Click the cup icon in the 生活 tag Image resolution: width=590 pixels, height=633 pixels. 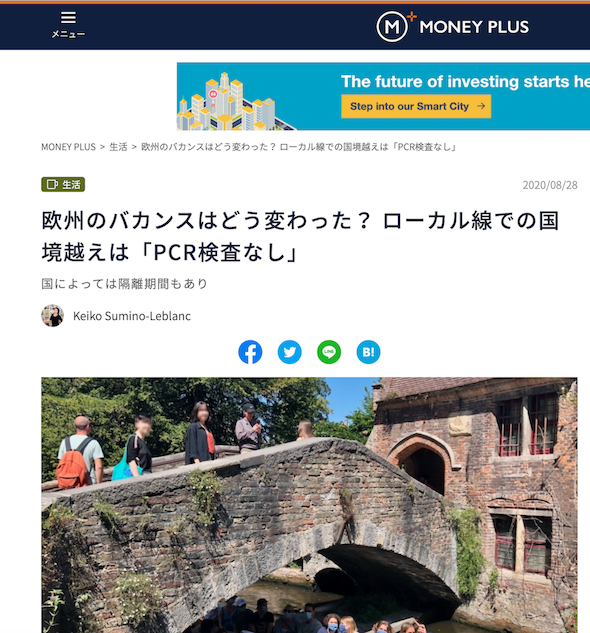52,184
